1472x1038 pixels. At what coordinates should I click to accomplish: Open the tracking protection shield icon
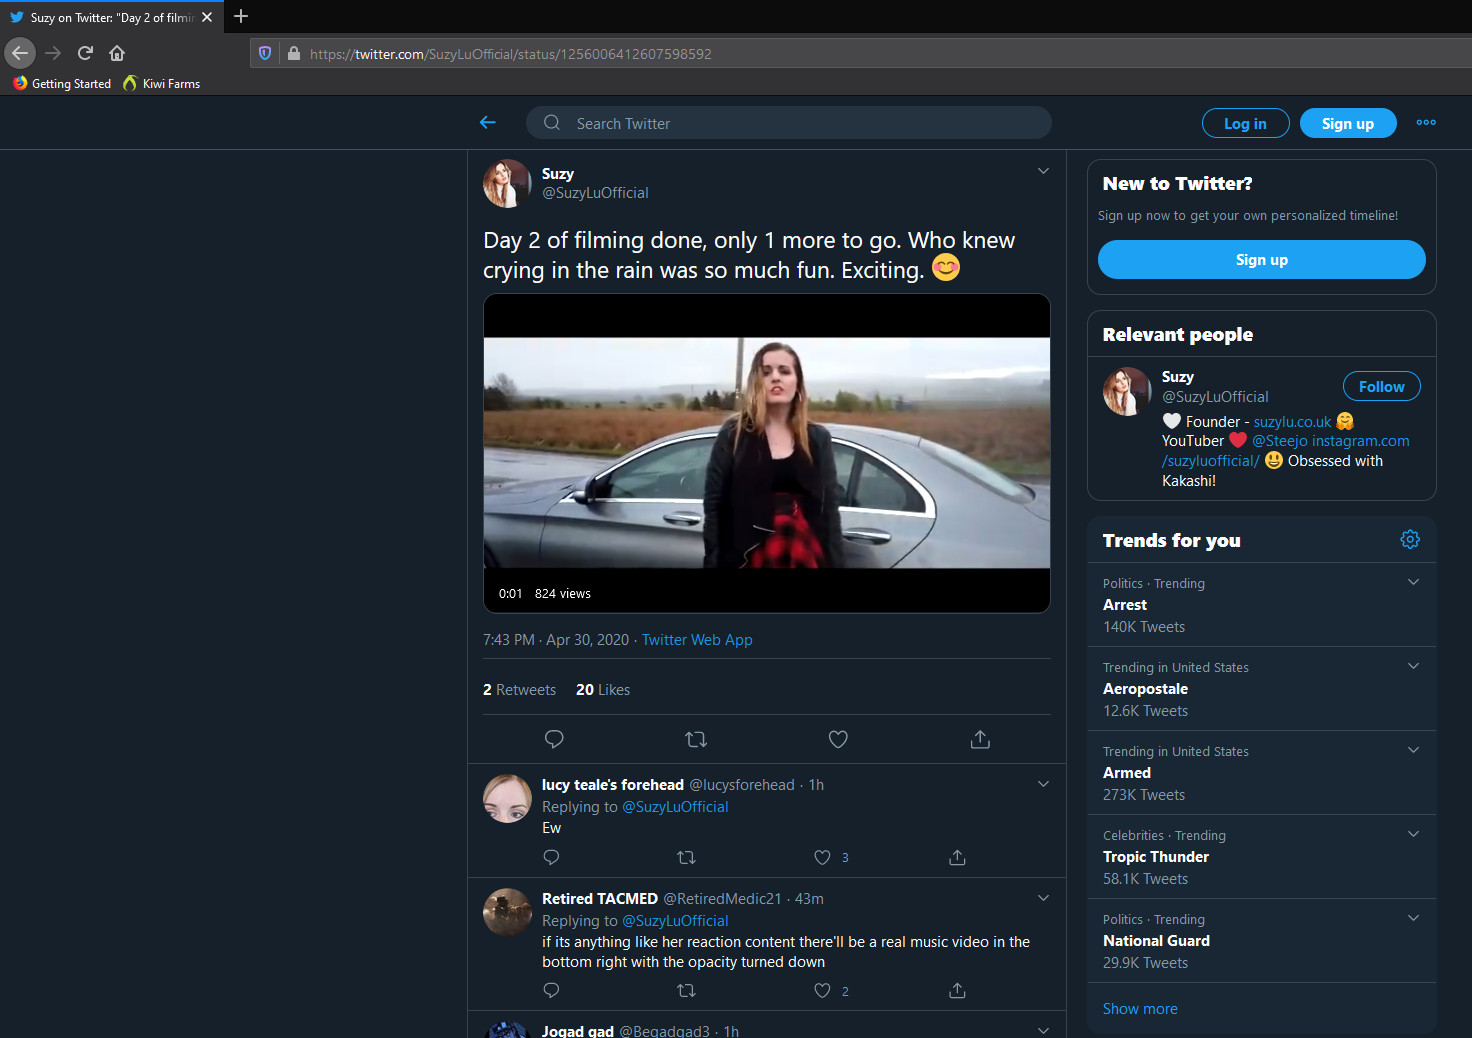(x=265, y=53)
